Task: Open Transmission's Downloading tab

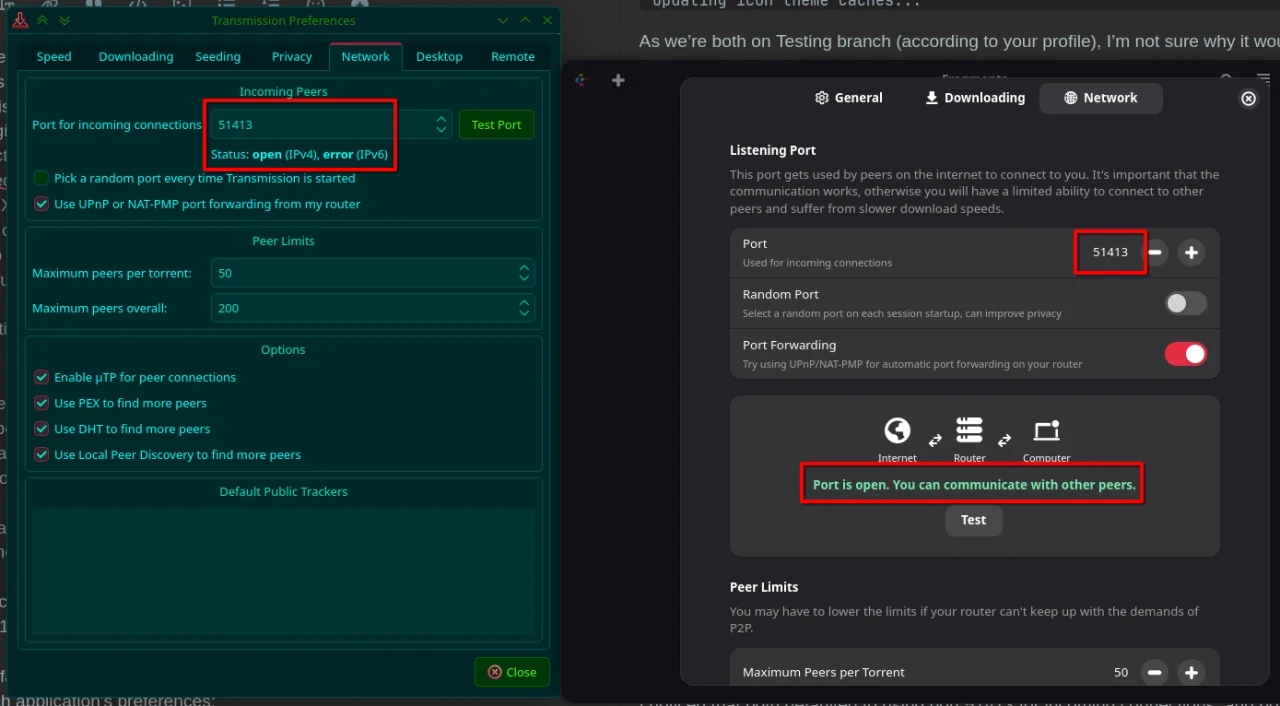Action: pos(136,57)
